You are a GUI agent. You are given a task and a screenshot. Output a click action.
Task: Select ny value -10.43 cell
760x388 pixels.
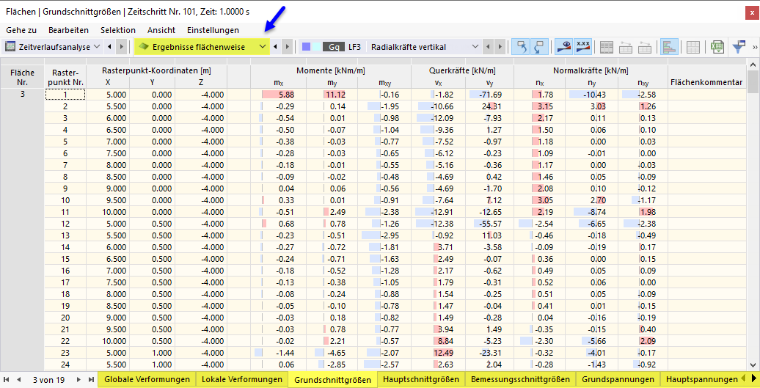592,94
